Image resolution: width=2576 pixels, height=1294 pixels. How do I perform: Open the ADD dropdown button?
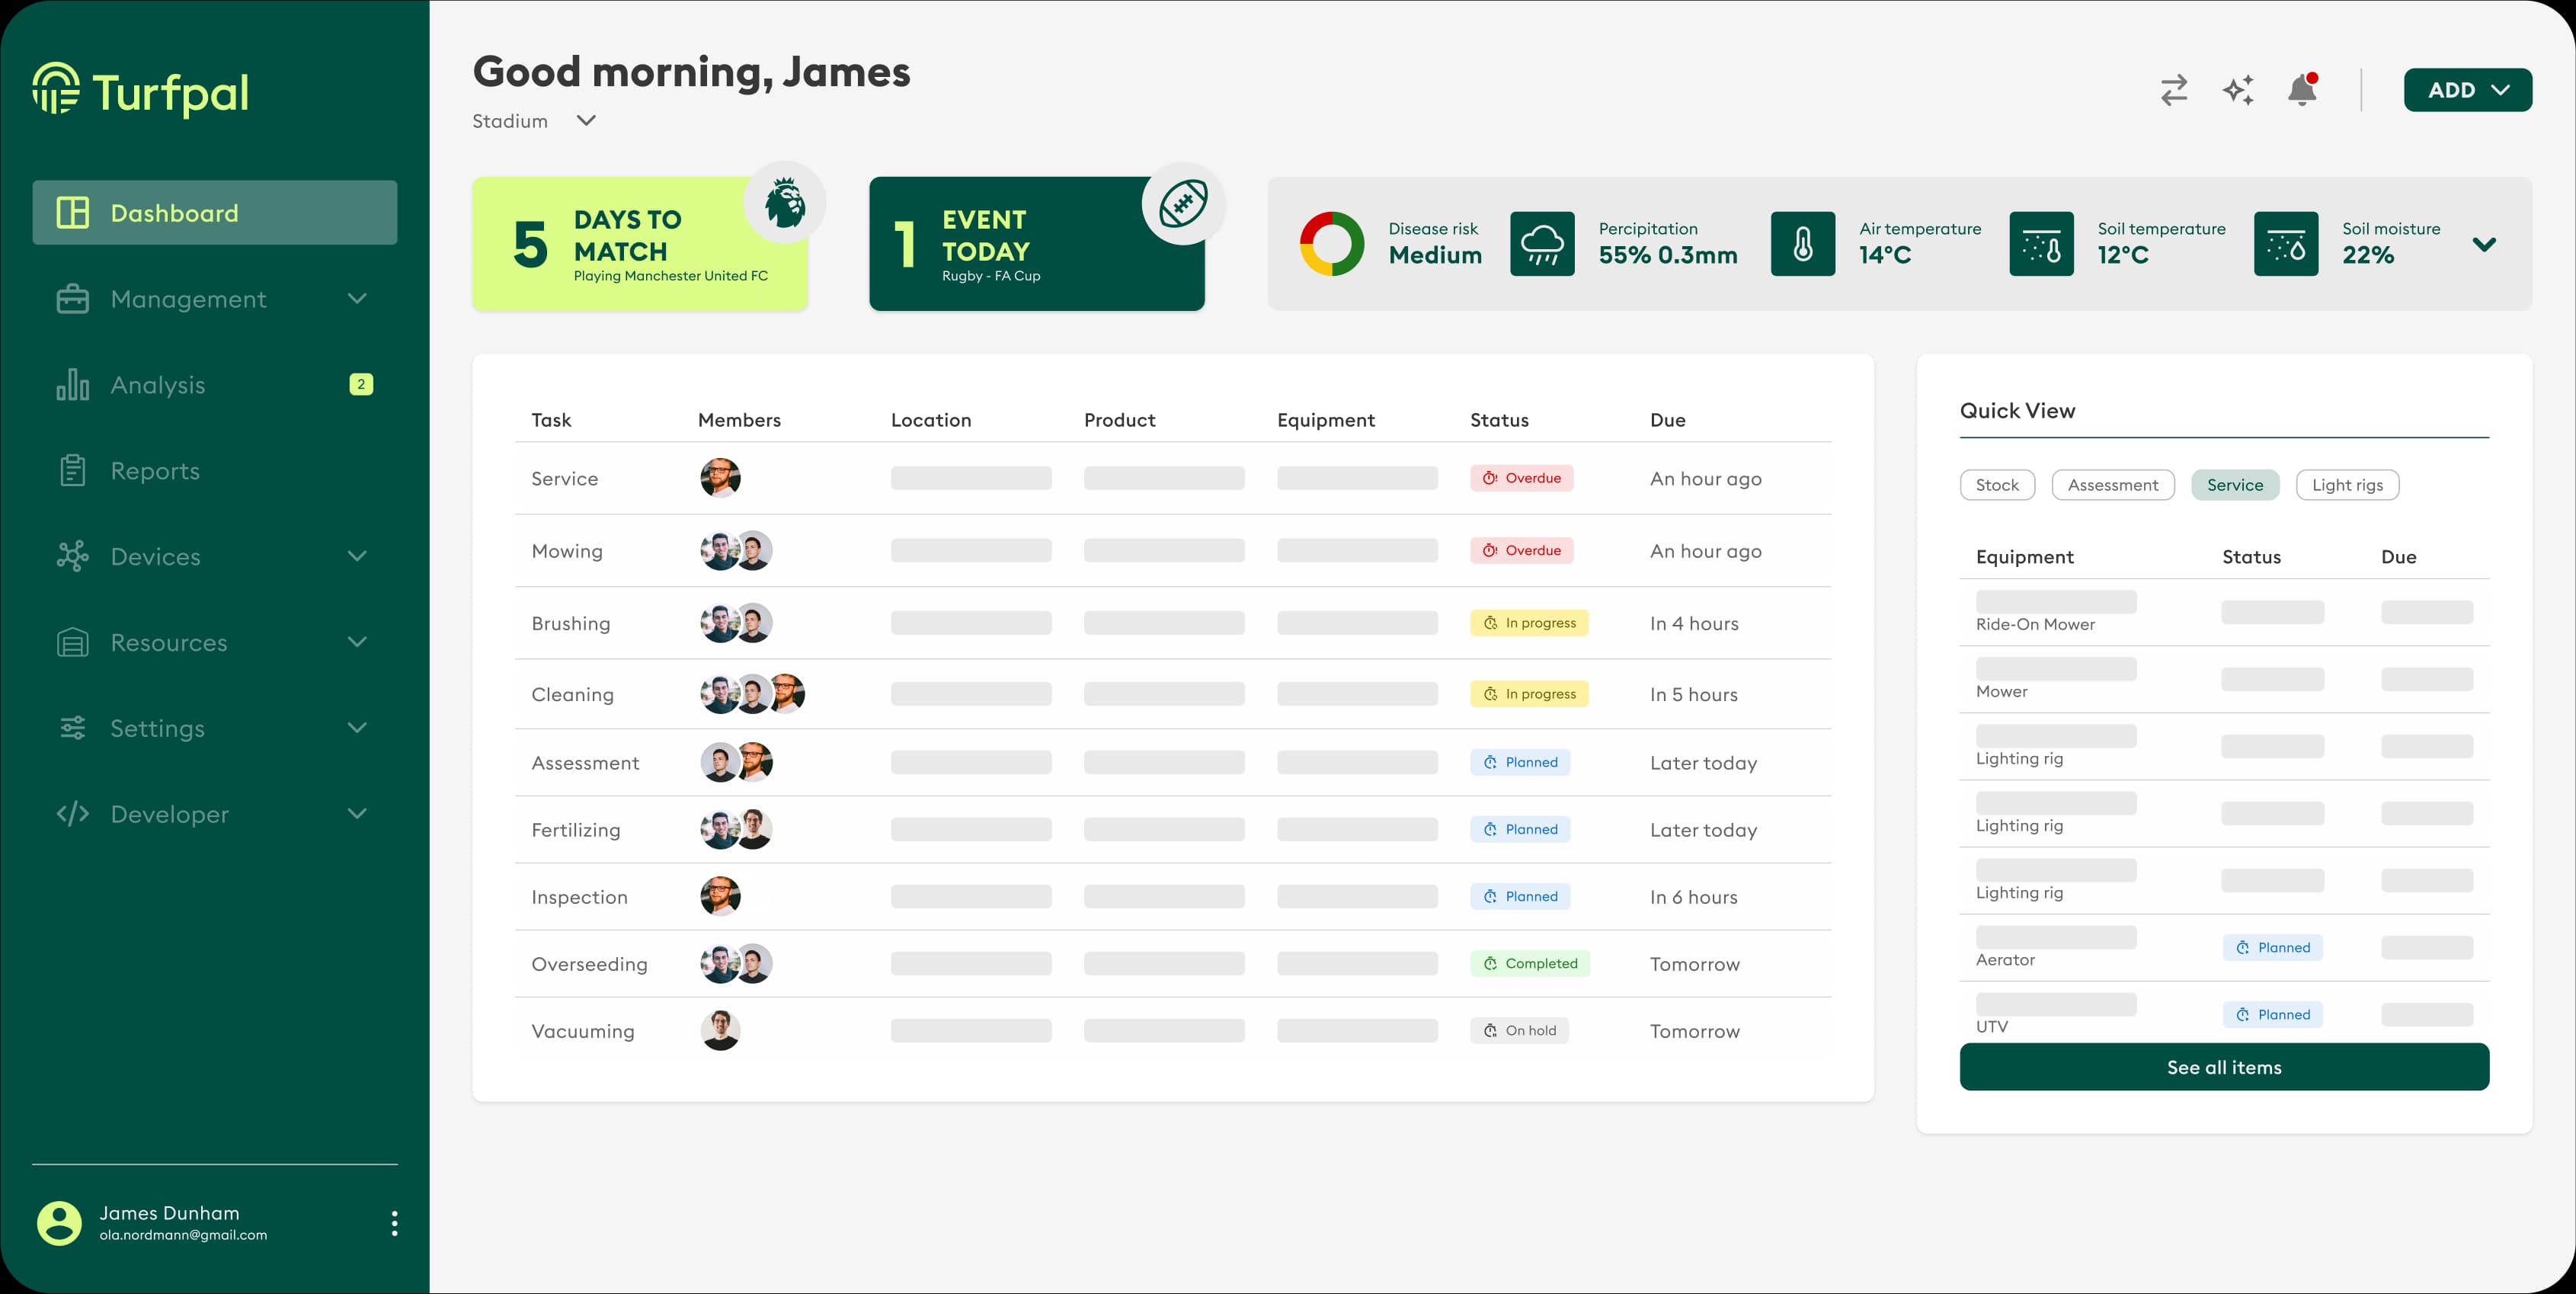2468,90
